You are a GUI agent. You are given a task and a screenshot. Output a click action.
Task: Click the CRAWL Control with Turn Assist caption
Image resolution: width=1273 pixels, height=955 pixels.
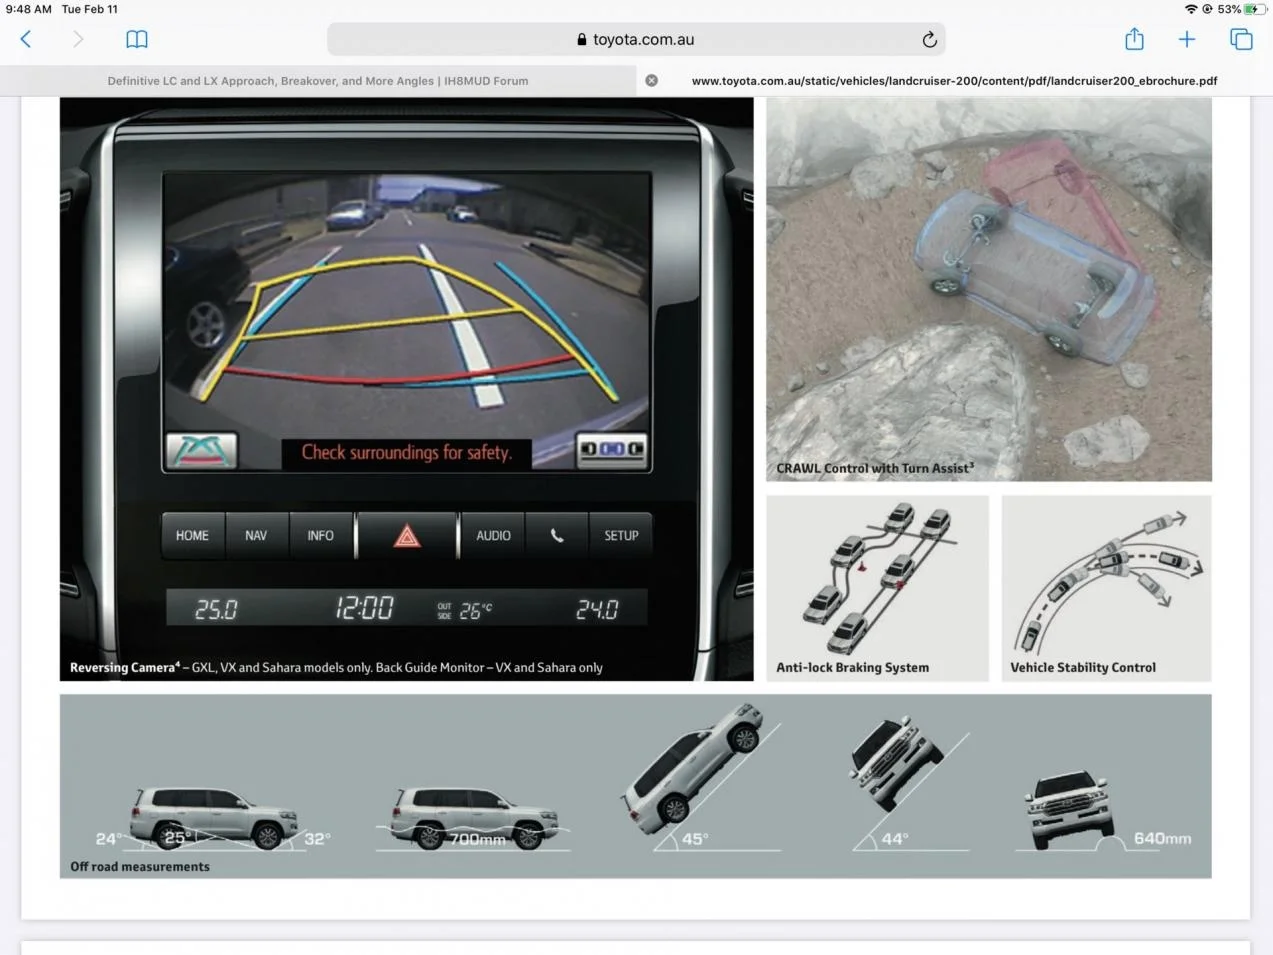point(875,468)
